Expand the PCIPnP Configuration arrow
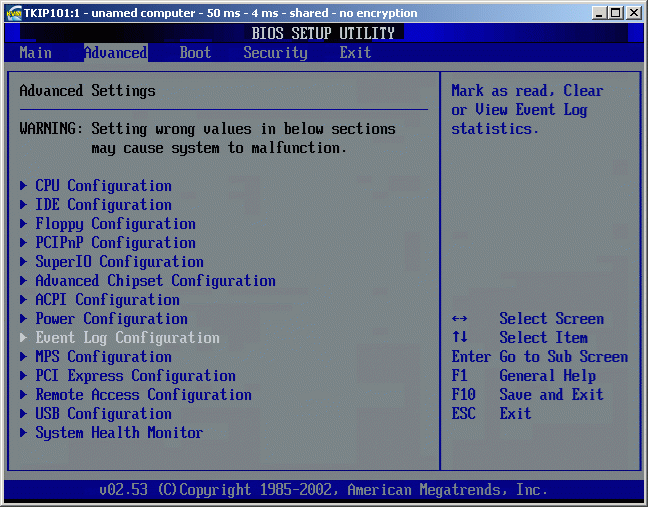This screenshot has width=648, height=507. click(x=24, y=243)
